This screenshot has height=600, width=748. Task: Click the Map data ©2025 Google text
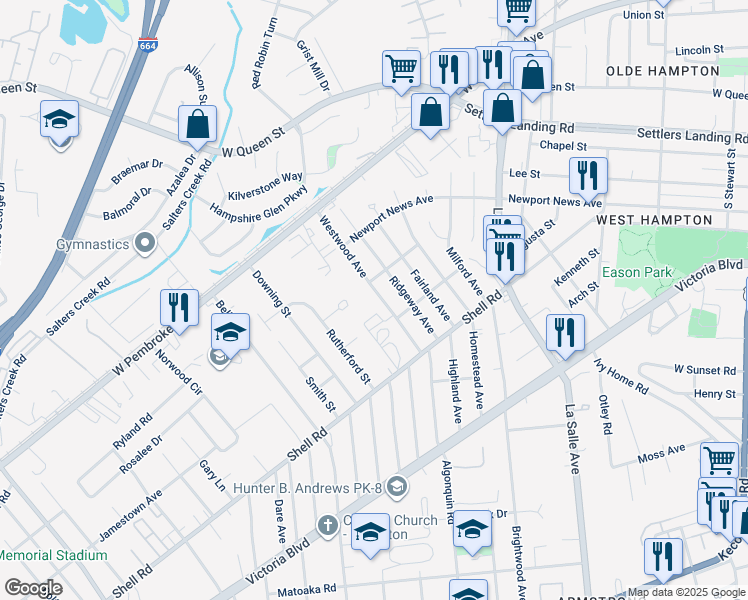(687, 593)
